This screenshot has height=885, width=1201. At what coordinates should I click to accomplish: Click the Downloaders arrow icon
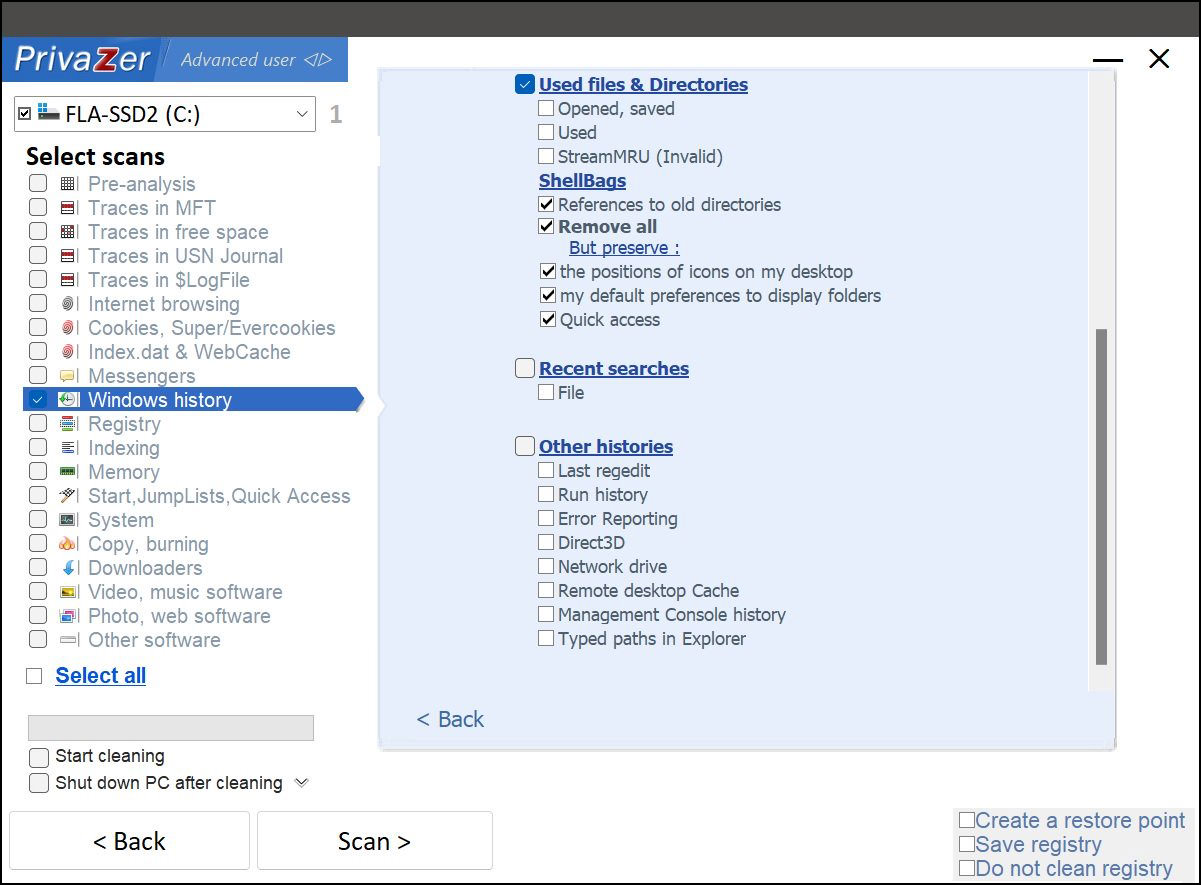[x=68, y=568]
